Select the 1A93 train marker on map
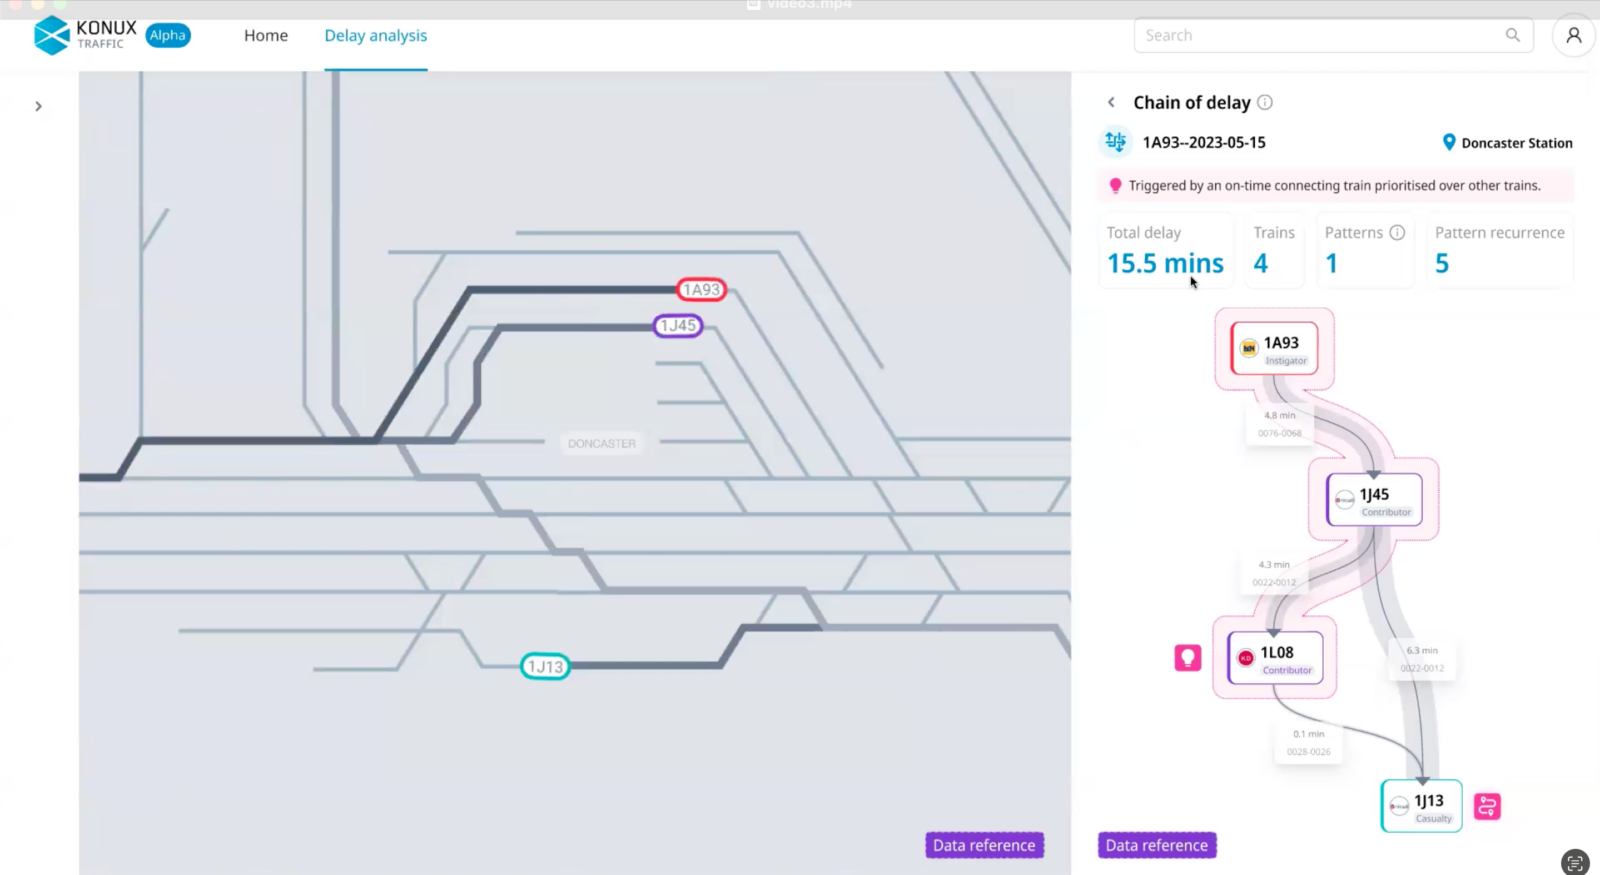The image size is (1600, 875). coord(701,290)
